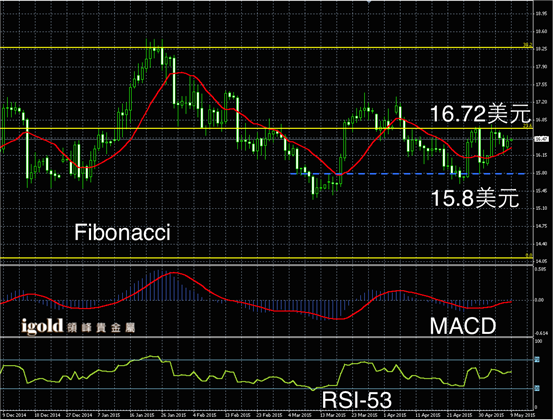Click the 17.20 price axis label
Screen dimensions: 553x420
pos(541,102)
